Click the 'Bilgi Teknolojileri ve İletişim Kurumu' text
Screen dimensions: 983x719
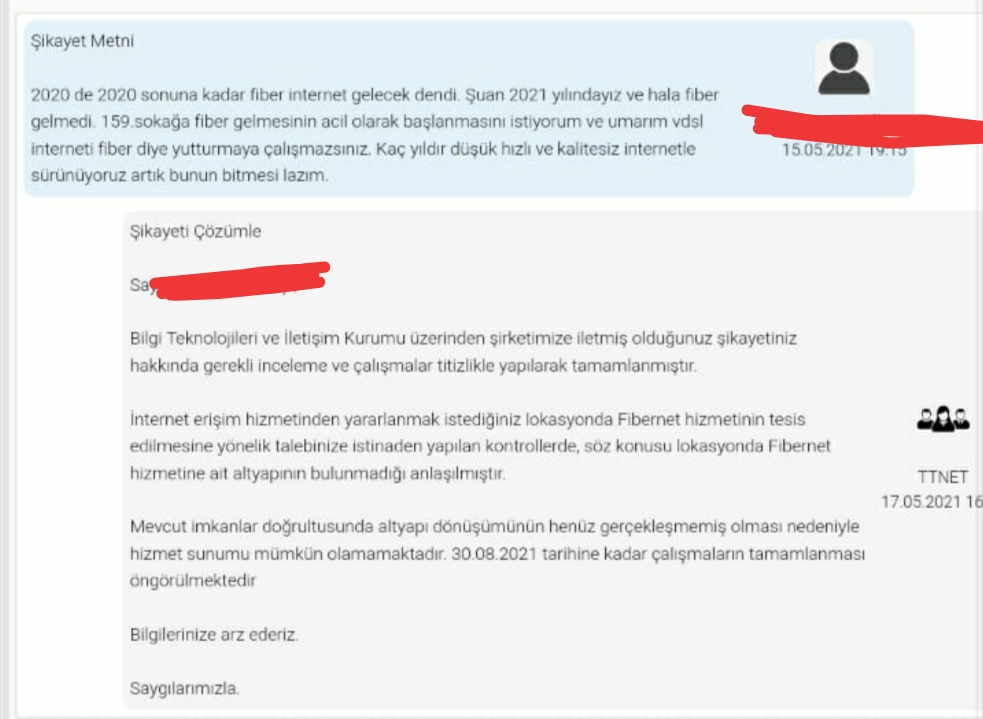point(268,339)
